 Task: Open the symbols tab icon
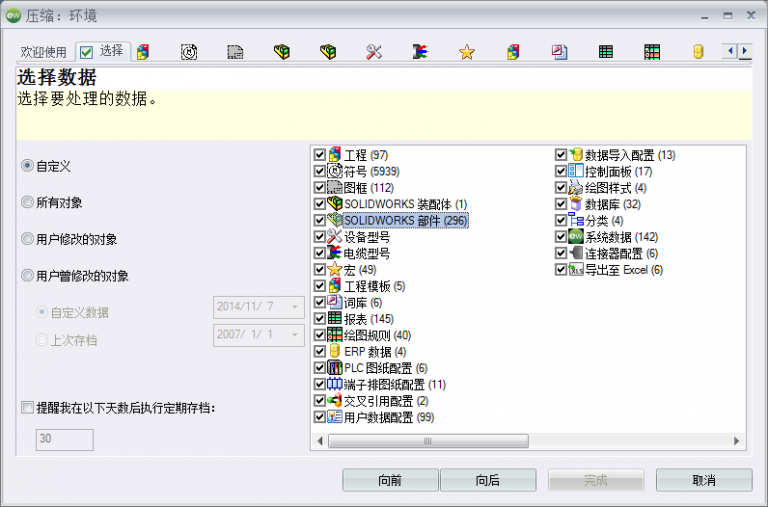coord(189,52)
